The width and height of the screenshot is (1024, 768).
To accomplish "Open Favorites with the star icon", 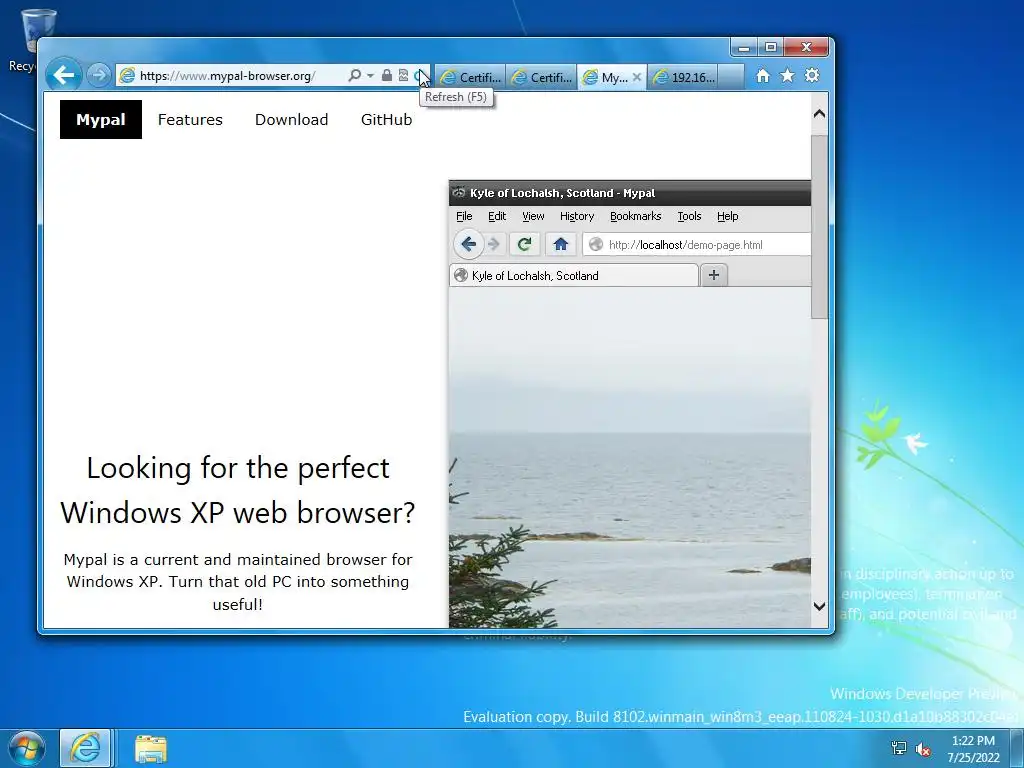I will (788, 76).
